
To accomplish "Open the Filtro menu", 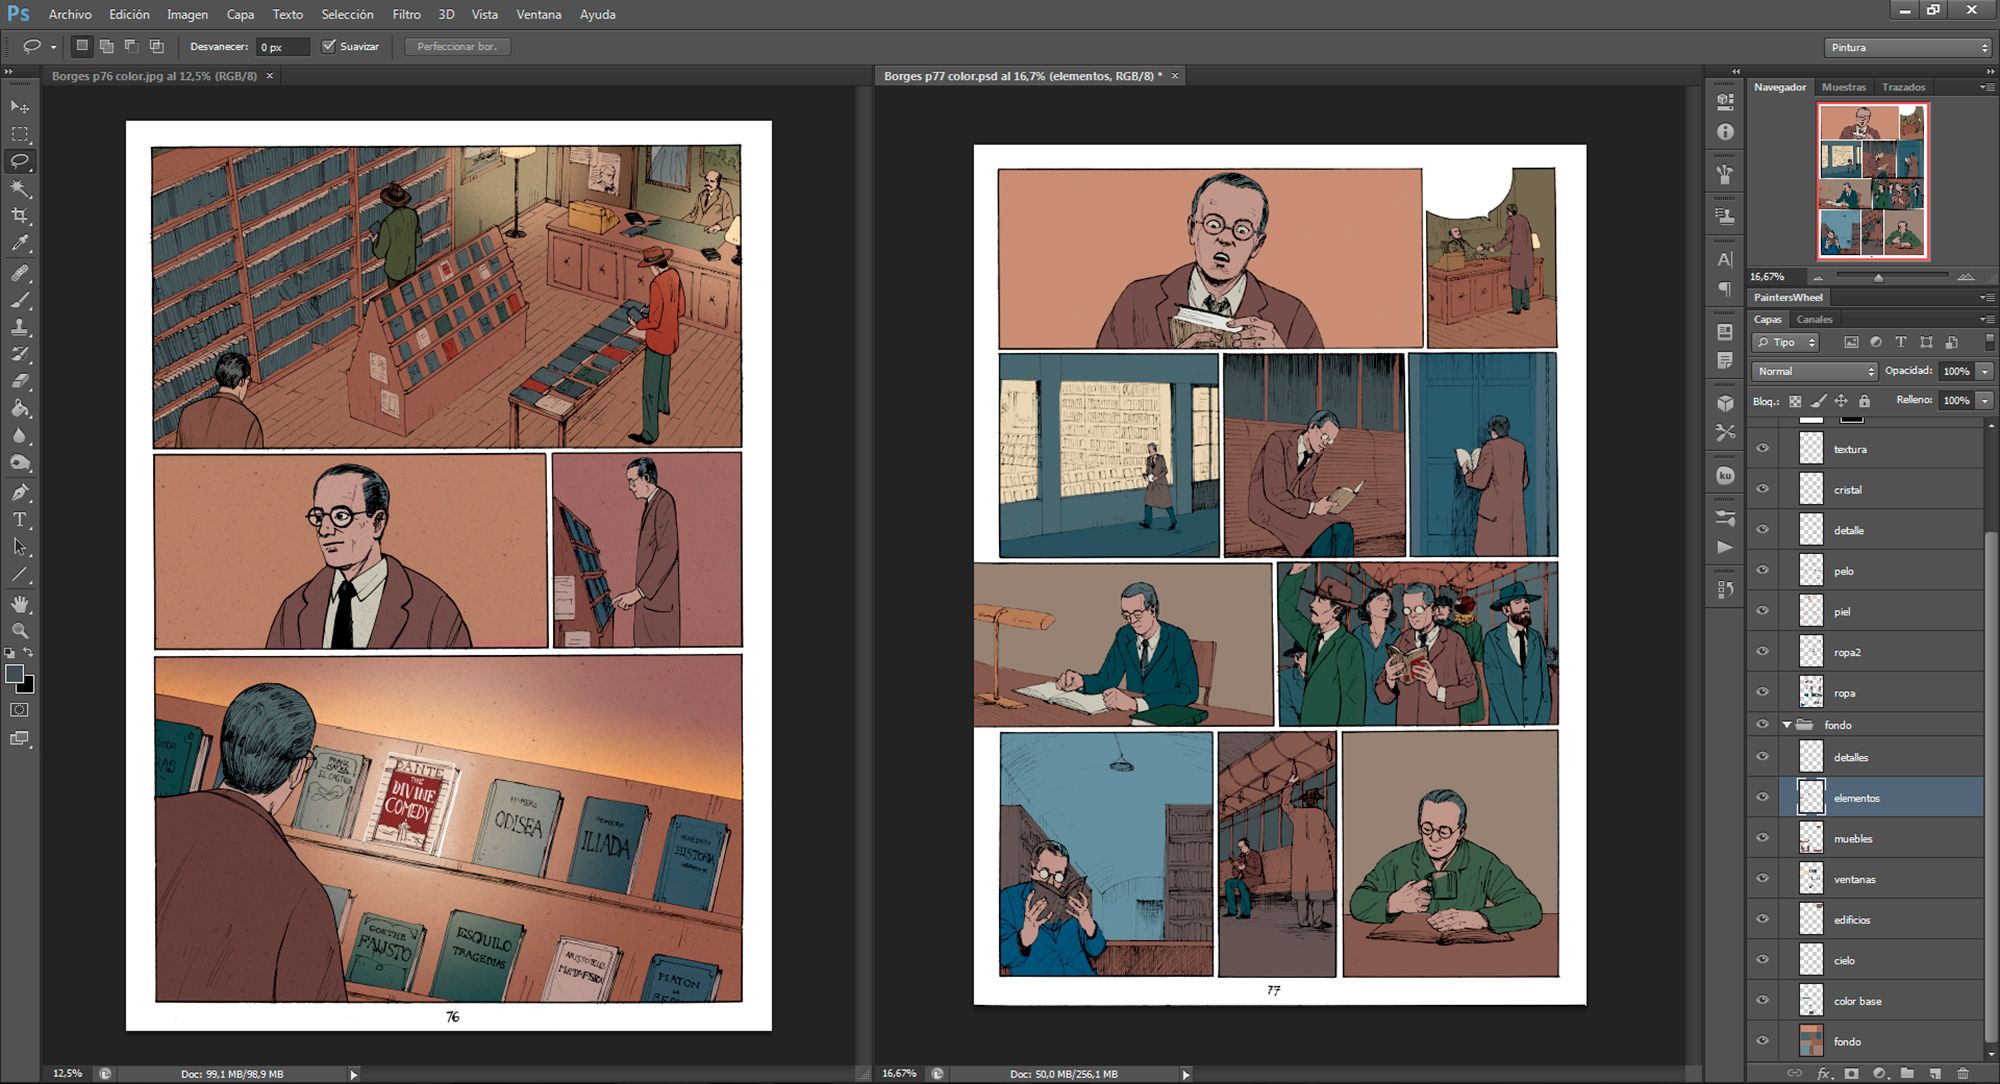I will pos(406,14).
